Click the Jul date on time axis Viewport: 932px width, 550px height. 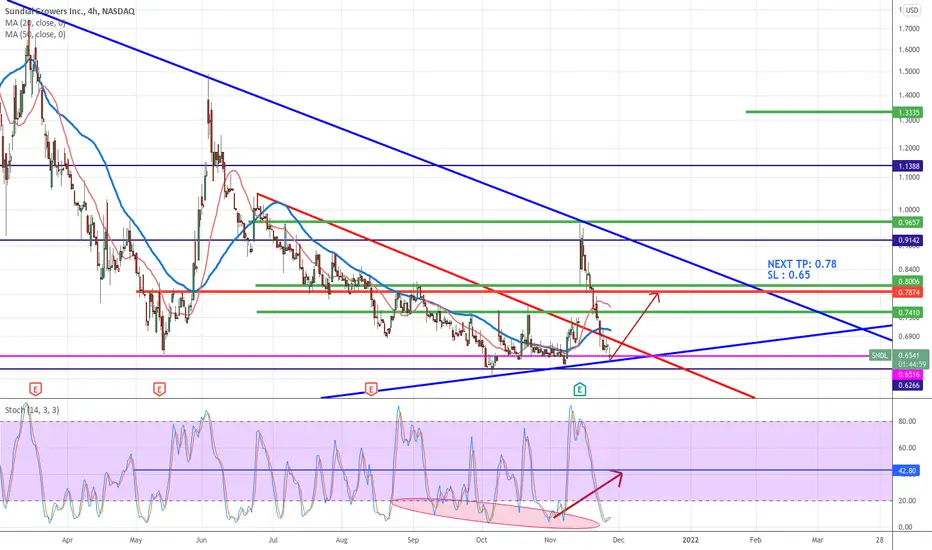[273, 540]
